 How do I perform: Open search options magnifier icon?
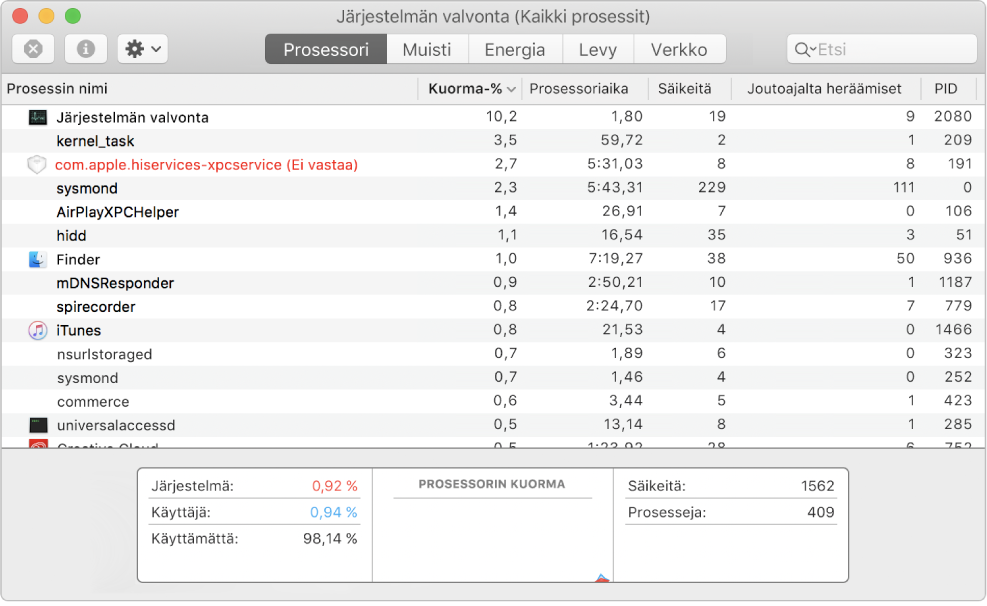pos(804,50)
